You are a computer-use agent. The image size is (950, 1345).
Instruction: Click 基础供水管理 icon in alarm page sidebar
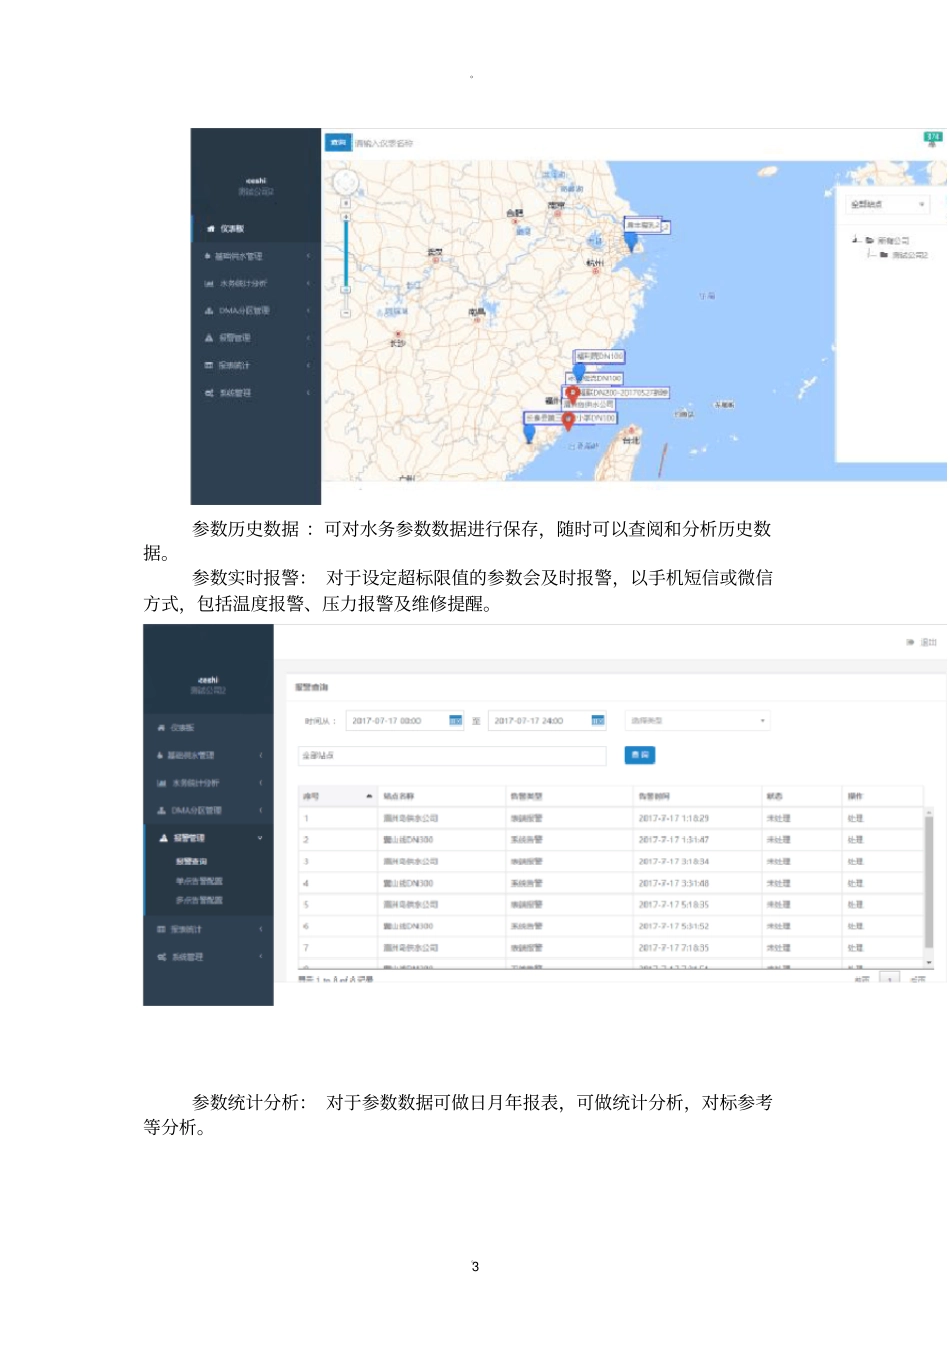pyautogui.click(x=160, y=755)
